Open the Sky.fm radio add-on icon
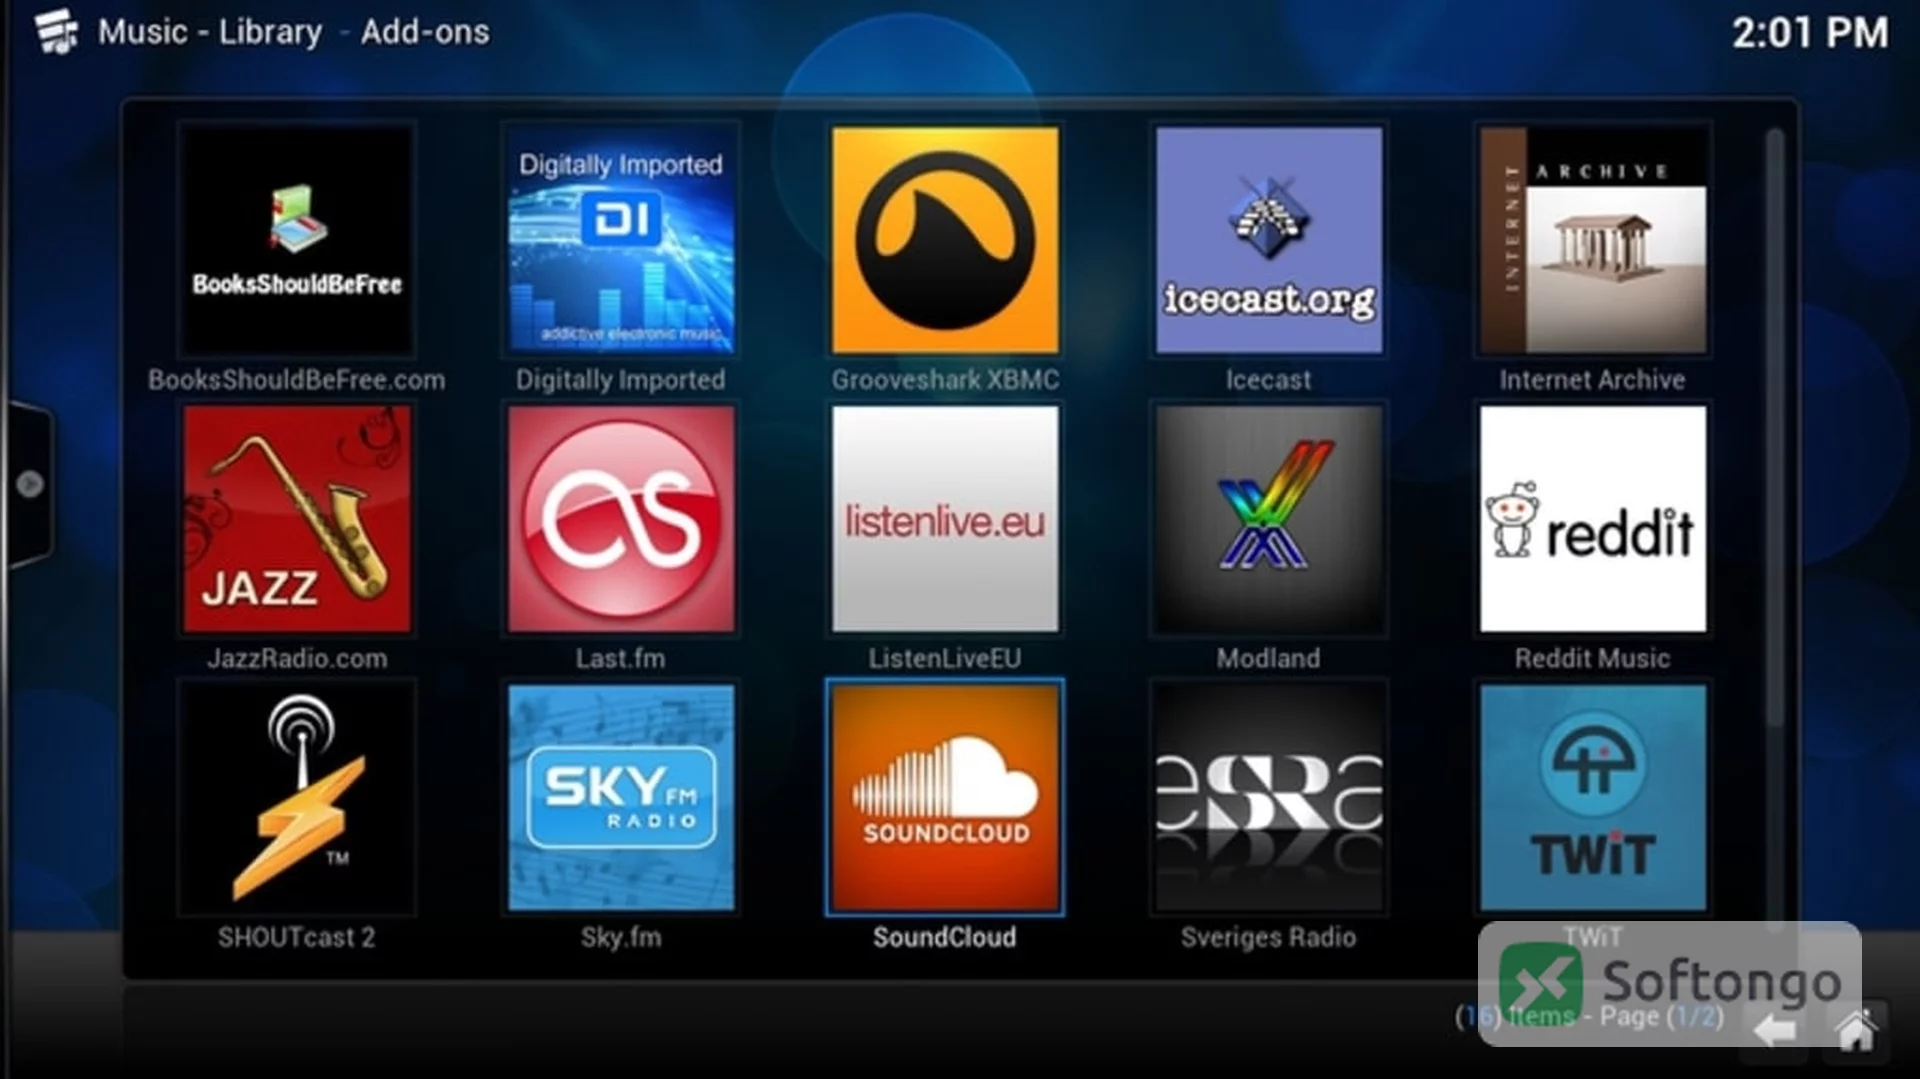Screen dimensions: 1920x1079 pos(621,798)
